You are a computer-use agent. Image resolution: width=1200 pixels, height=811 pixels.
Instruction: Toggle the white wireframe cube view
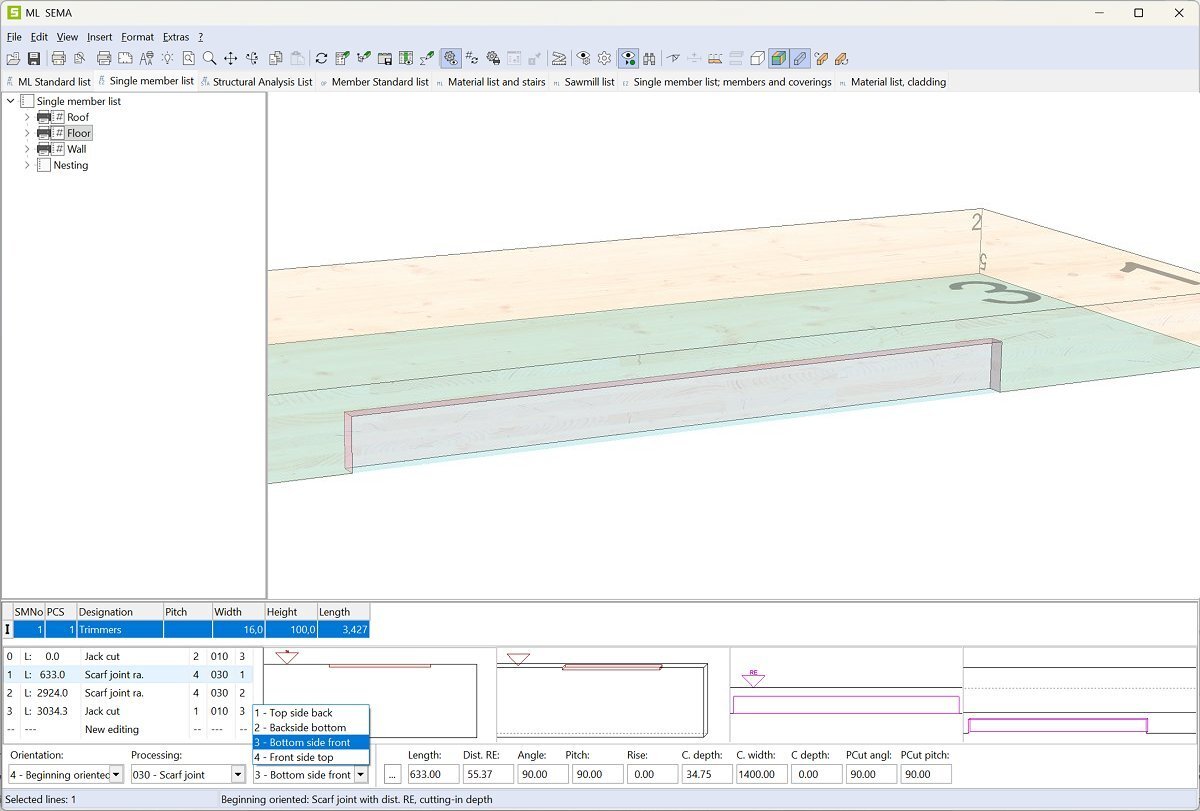click(x=757, y=58)
